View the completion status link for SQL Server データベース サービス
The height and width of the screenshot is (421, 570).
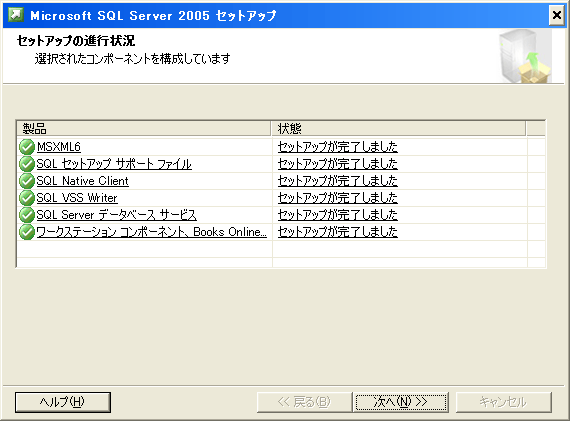(338, 214)
